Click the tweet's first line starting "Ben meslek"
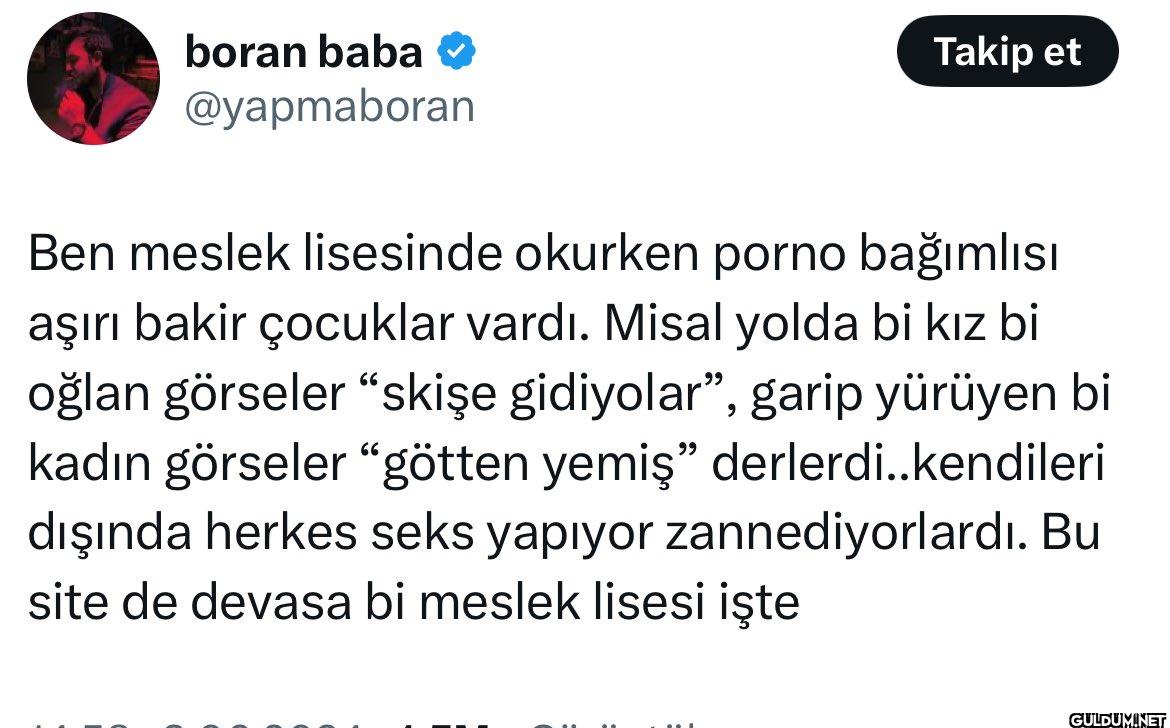Image resolution: width=1170 pixels, height=728 pixels. [542, 255]
